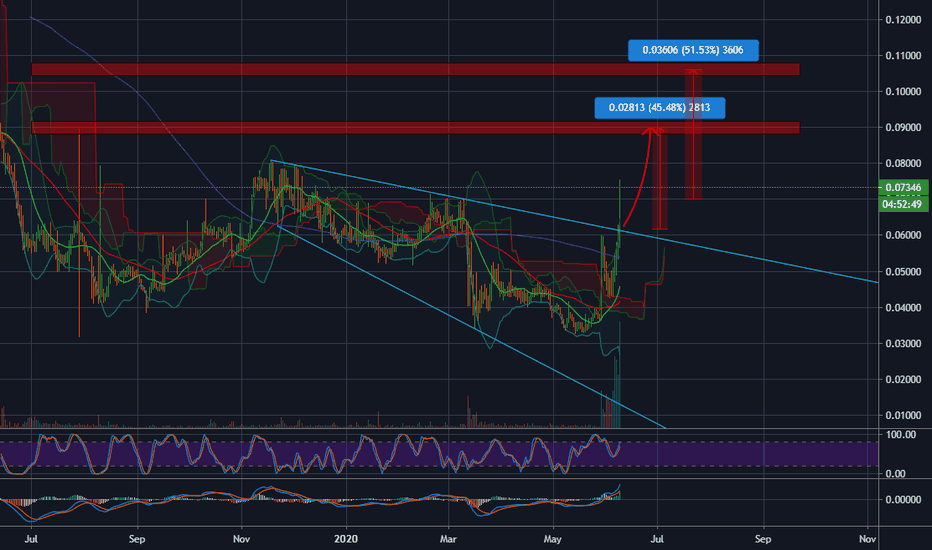
Task: Click the 0.06000 price axis label
Action: pos(903,235)
